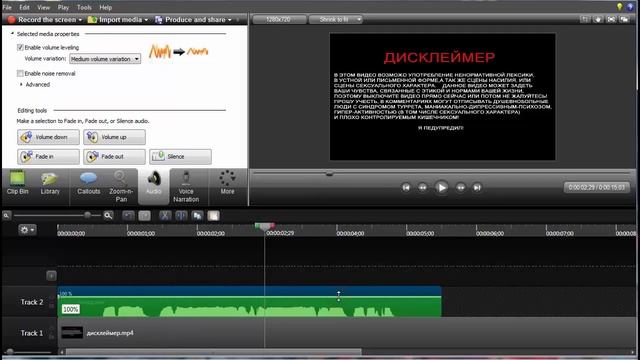
Task: Silence the selected audio
Action: tap(180, 157)
